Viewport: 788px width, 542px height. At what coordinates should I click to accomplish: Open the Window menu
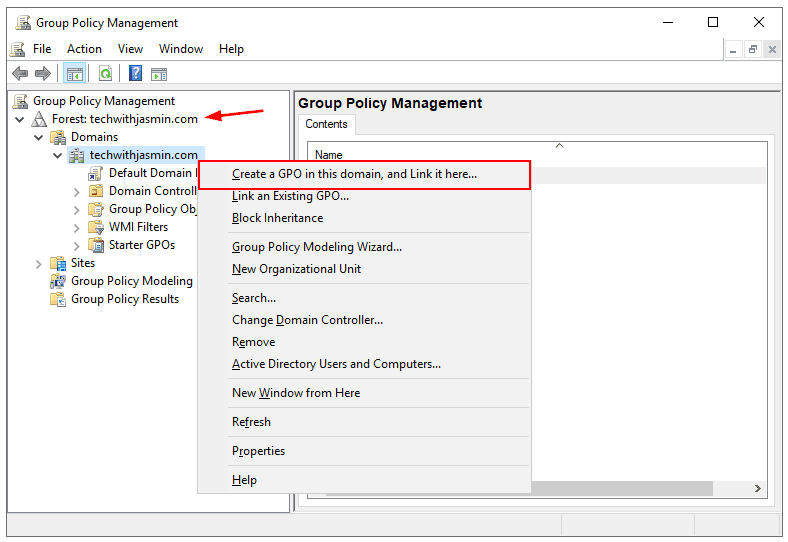[x=181, y=49]
